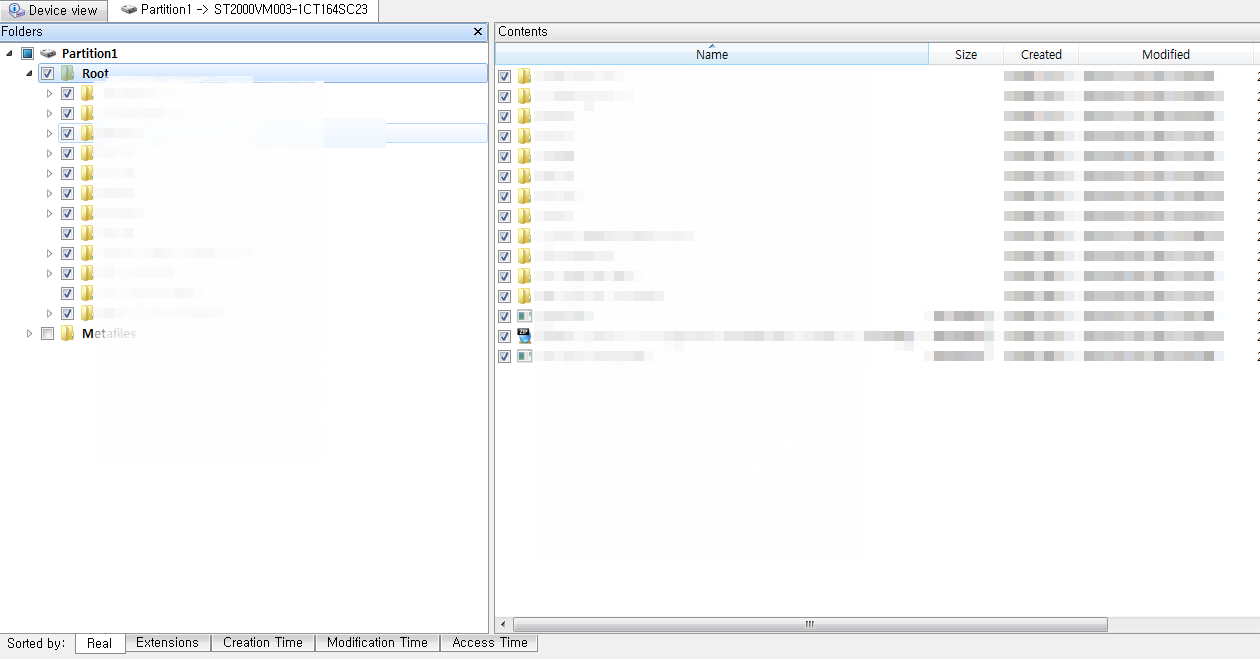Switch to the Access Time sorting tab

(x=490, y=642)
